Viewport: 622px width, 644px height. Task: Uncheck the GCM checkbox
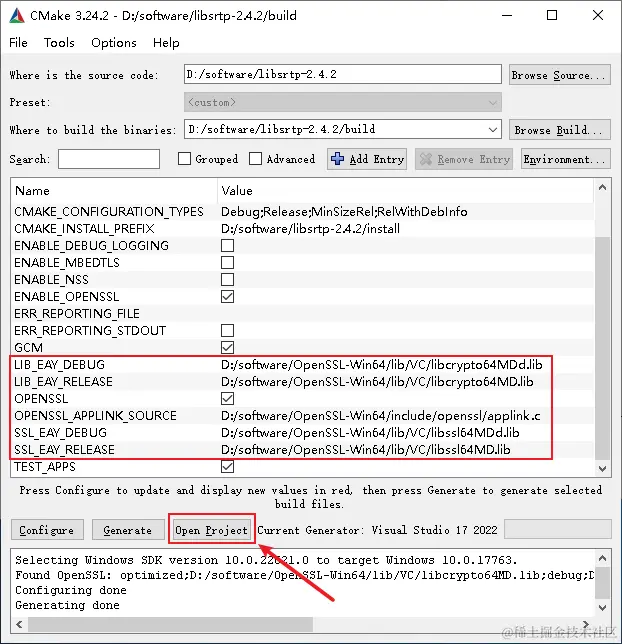pos(228,347)
